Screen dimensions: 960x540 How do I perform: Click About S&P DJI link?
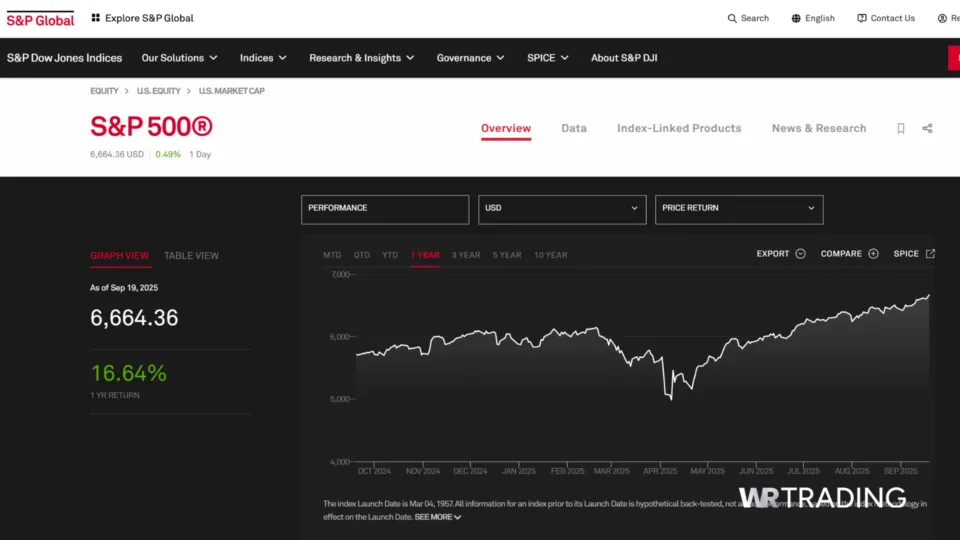pyautogui.click(x=624, y=58)
